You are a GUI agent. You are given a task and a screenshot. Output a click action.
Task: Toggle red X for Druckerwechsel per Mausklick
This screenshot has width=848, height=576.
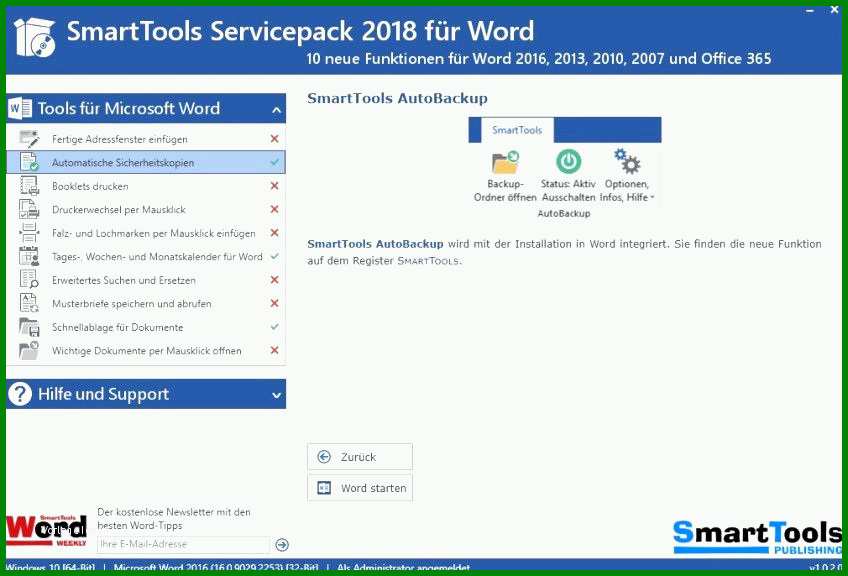coord(274,209)
